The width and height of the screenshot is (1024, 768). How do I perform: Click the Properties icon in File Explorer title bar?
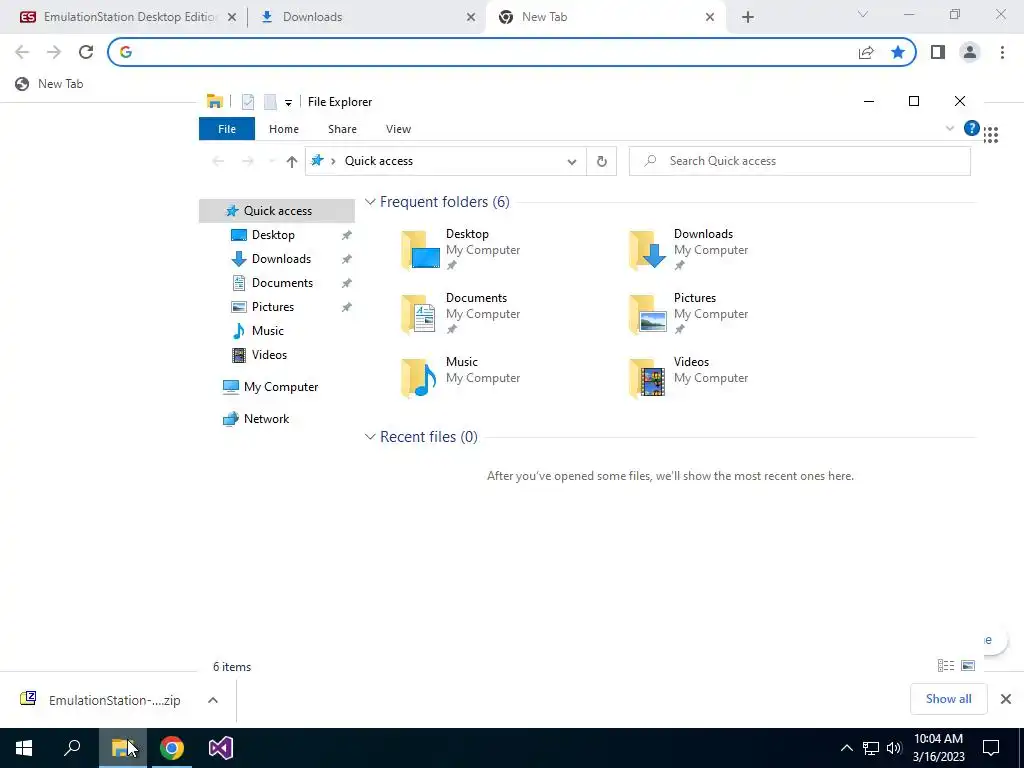pyautogui.click(x=248, y=102)
